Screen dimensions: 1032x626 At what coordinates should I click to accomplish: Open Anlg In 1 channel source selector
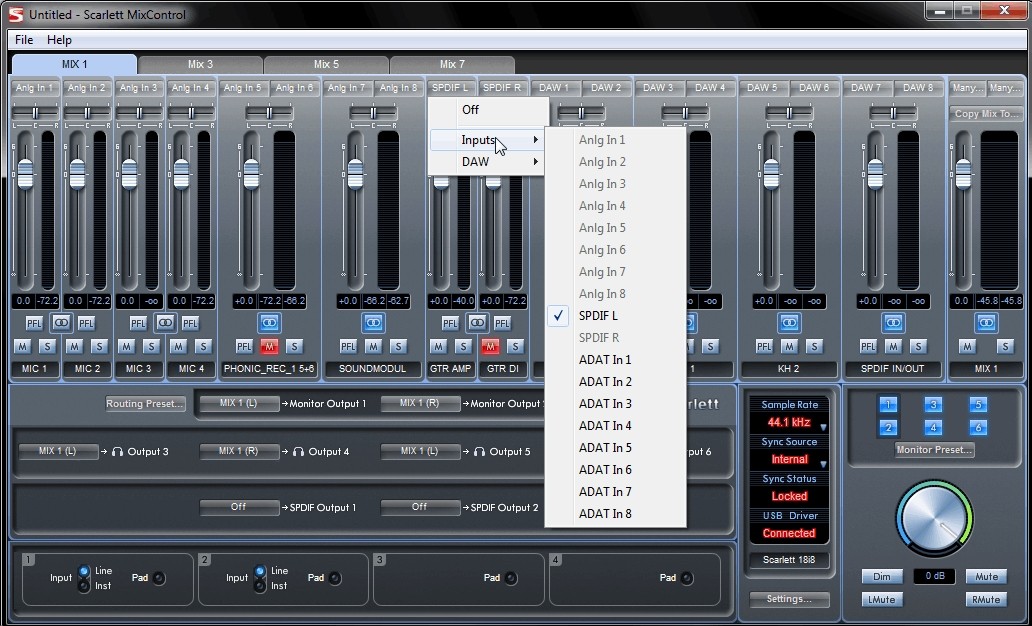35,88
